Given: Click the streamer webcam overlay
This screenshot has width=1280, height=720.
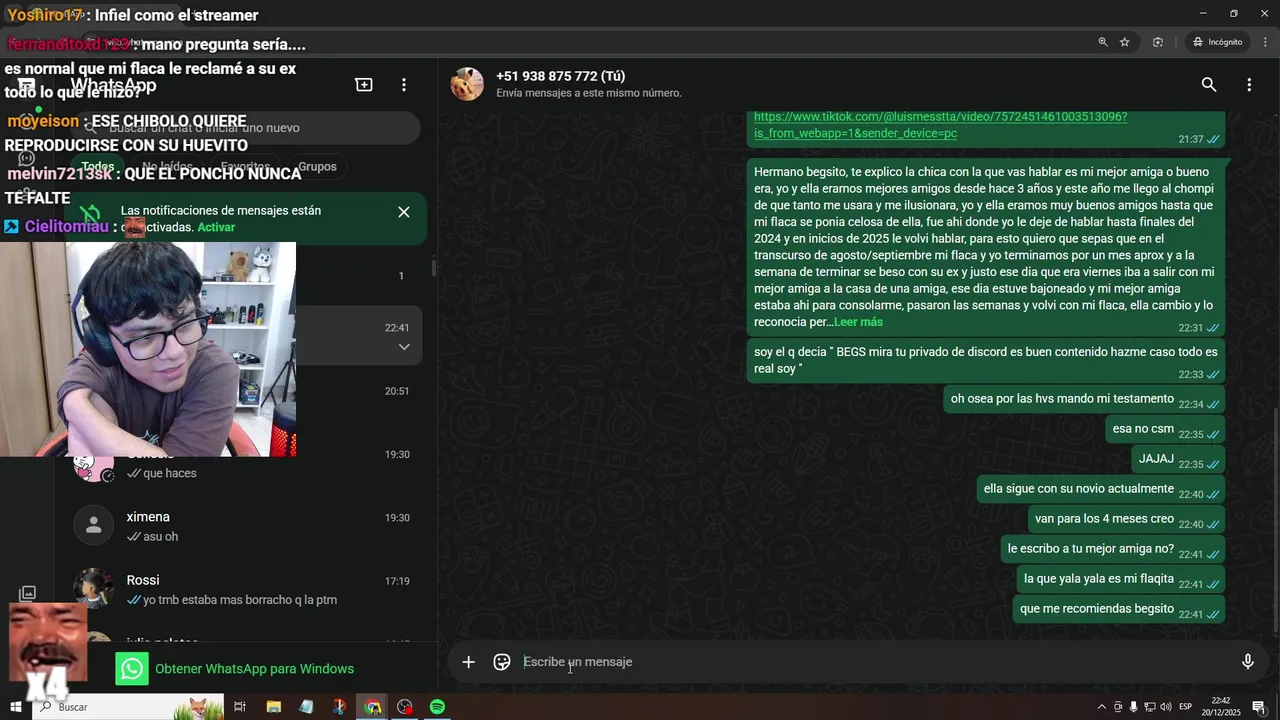Looking at the screenshot, I should [148, 349].
